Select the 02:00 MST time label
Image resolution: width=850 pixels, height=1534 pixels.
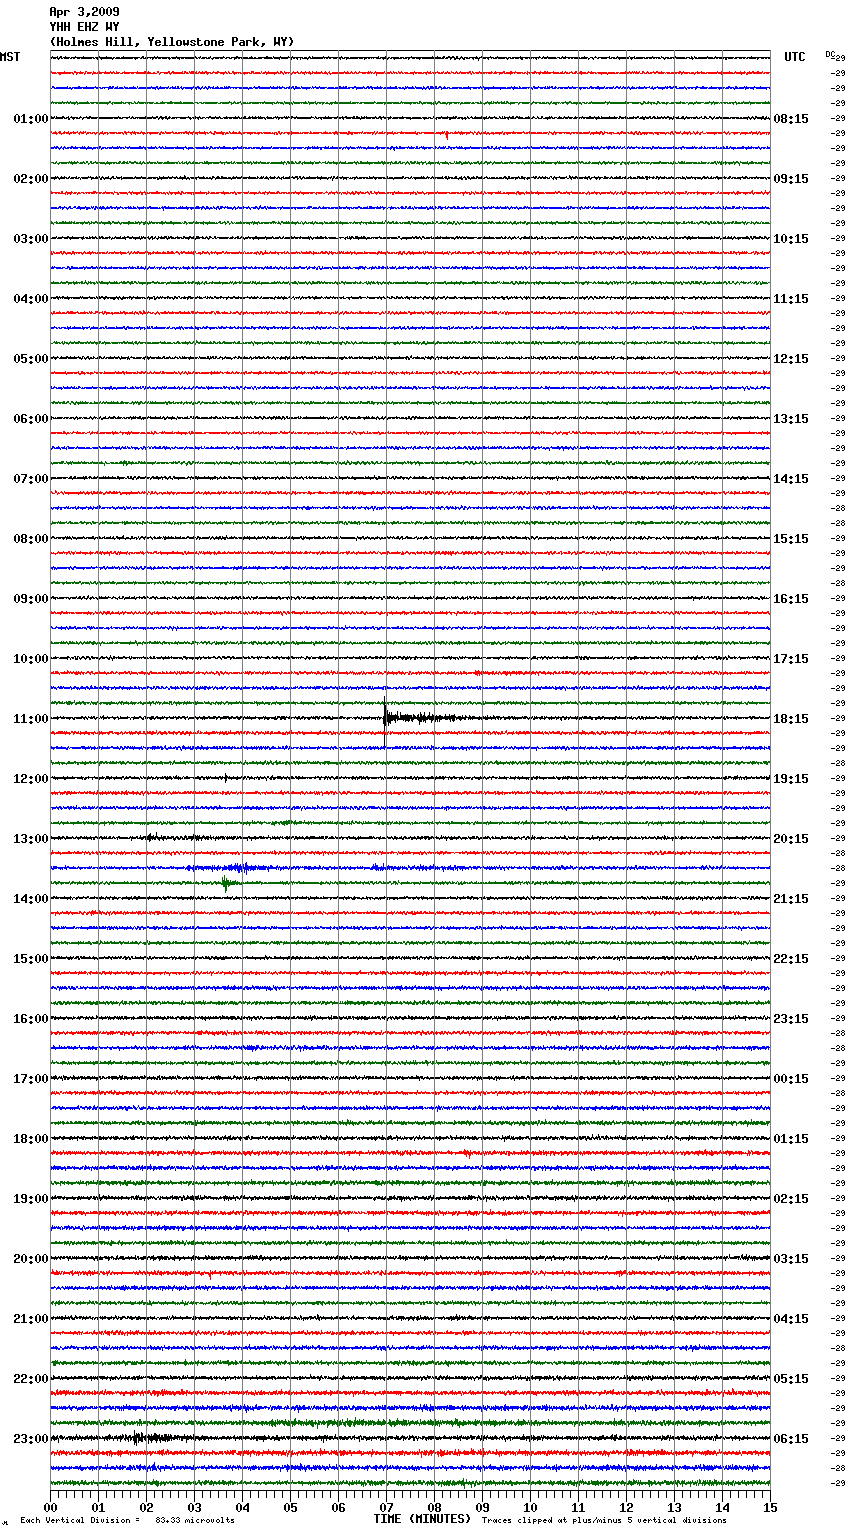point(31,179)
